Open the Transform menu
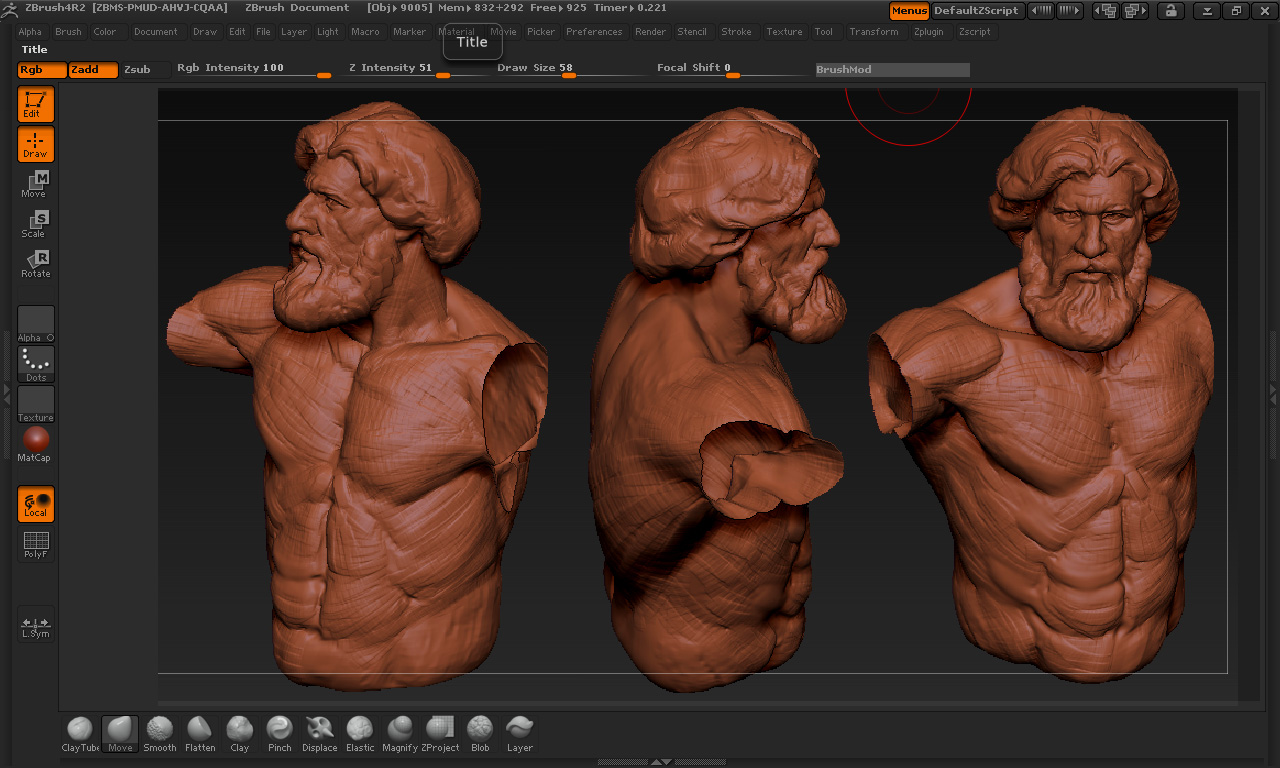 point(873,32)
